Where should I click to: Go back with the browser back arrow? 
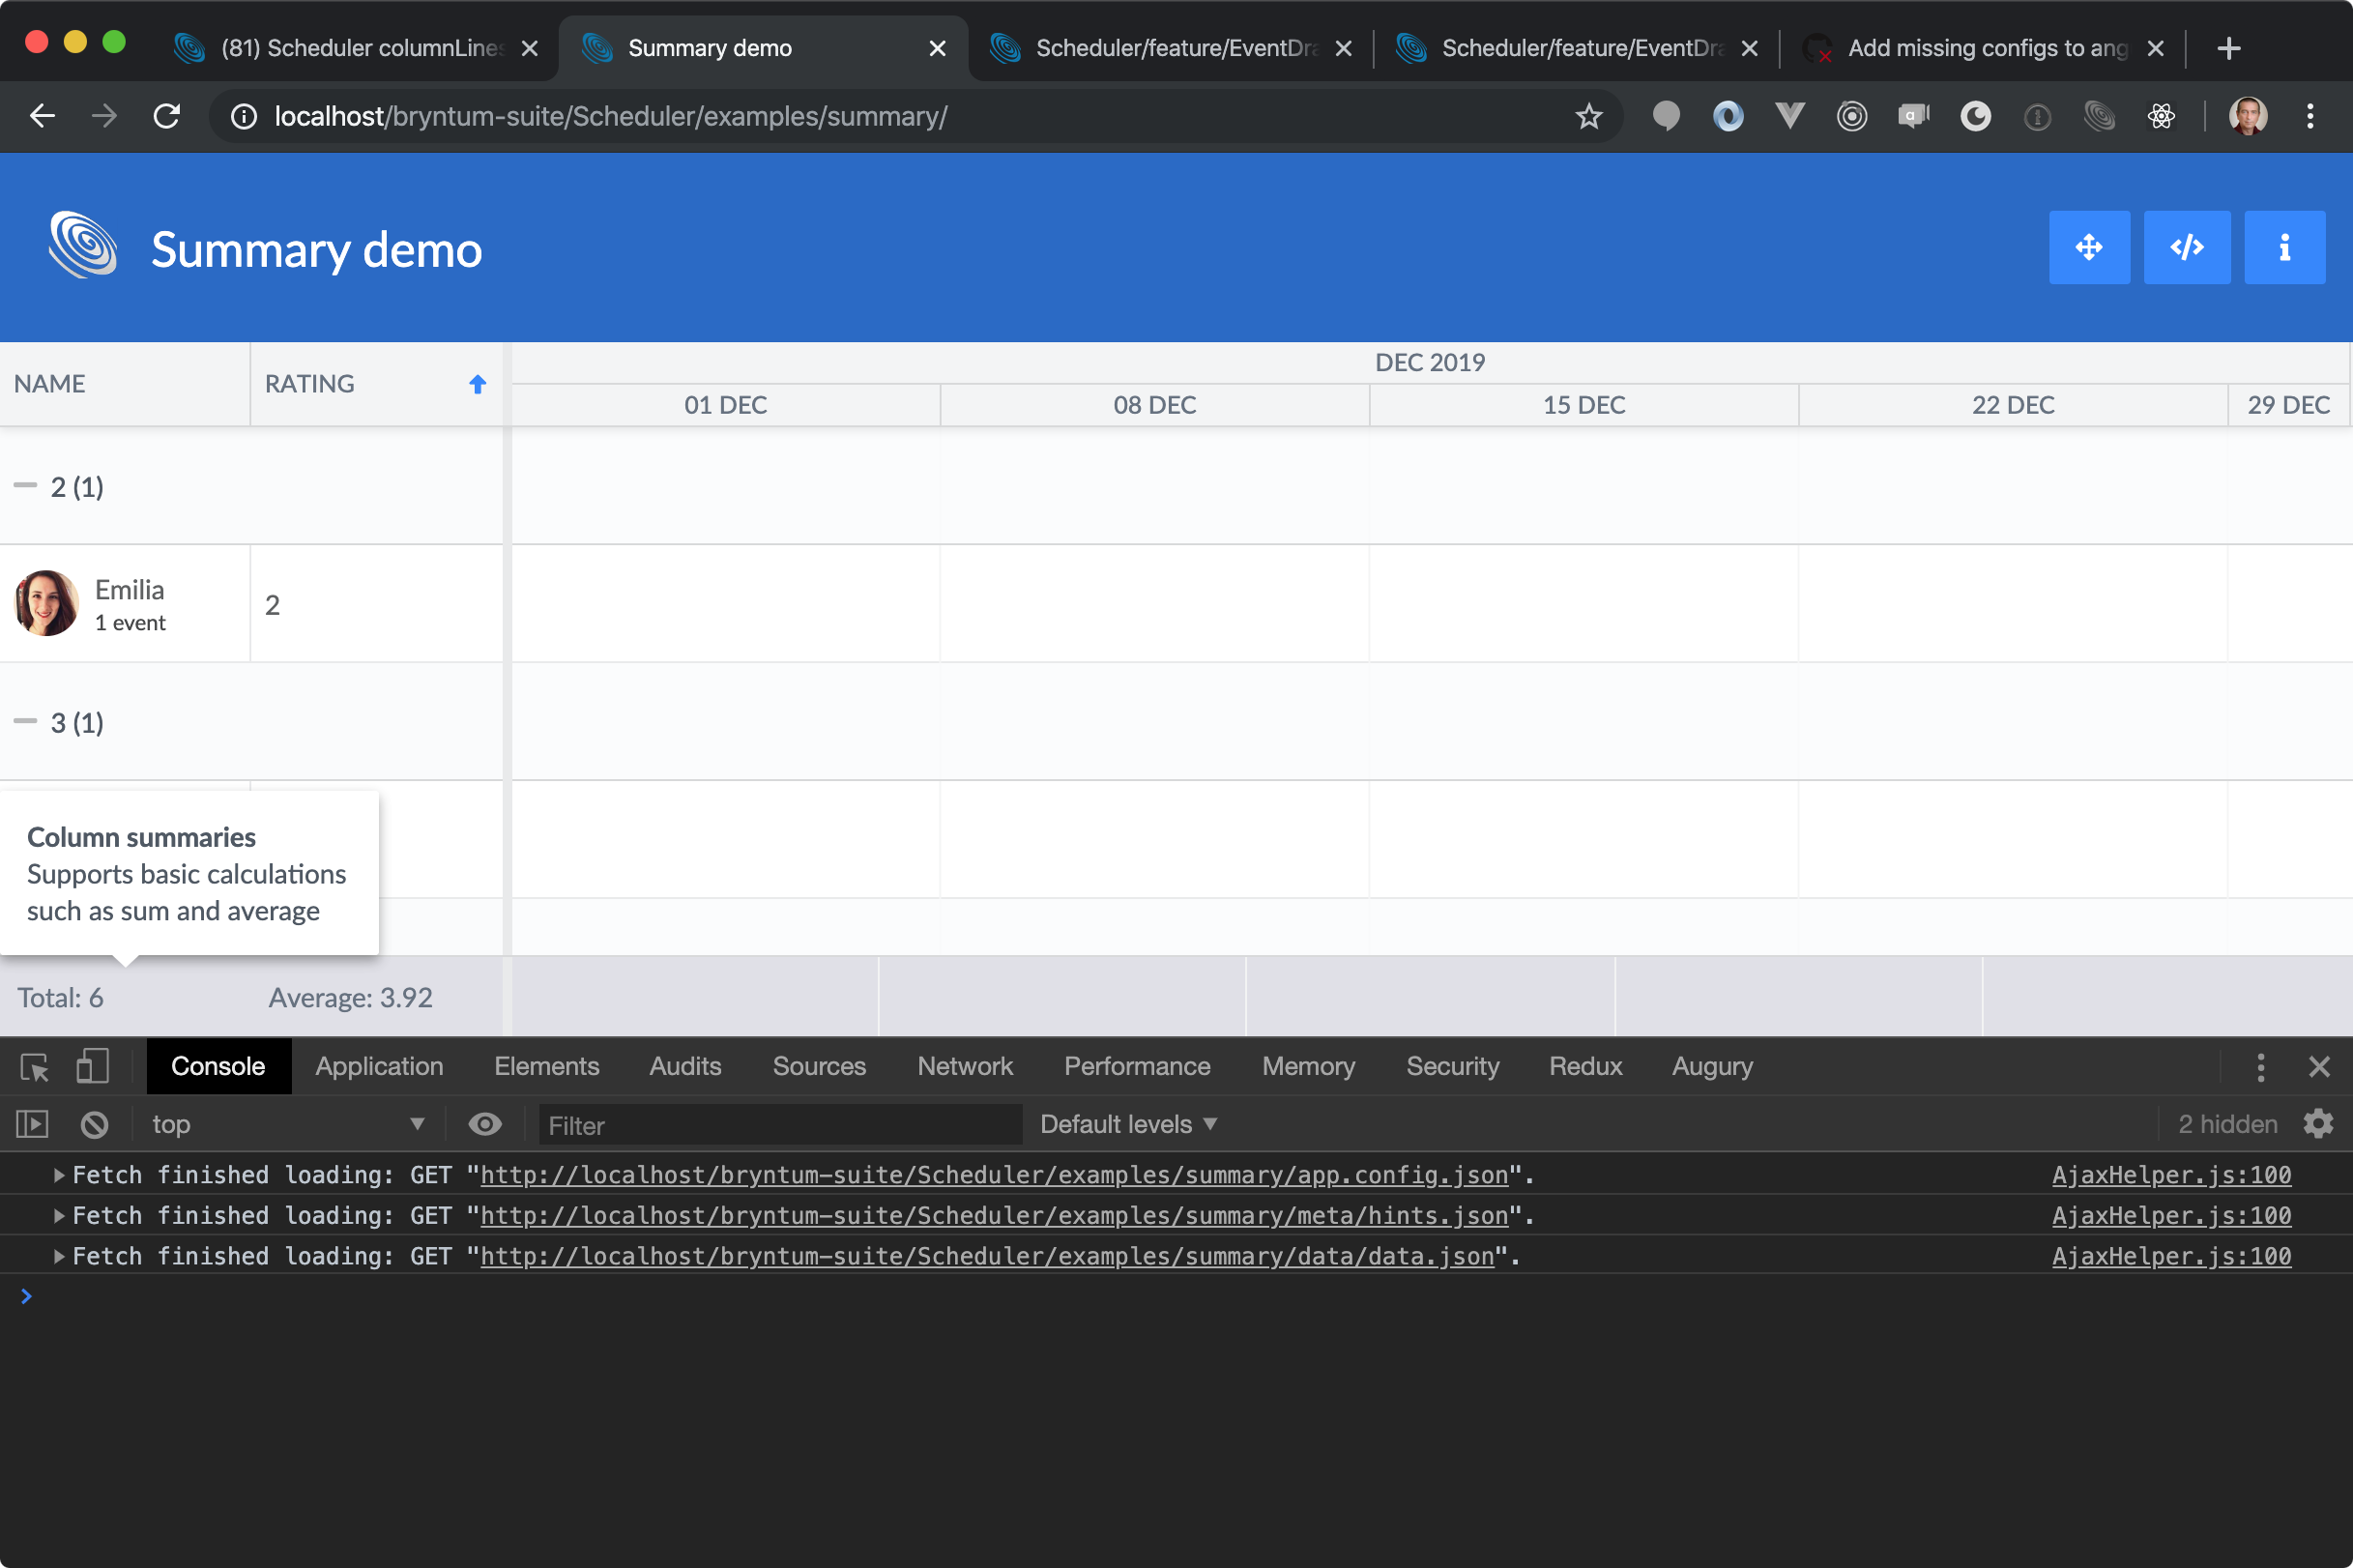click(x=42, y=117)
